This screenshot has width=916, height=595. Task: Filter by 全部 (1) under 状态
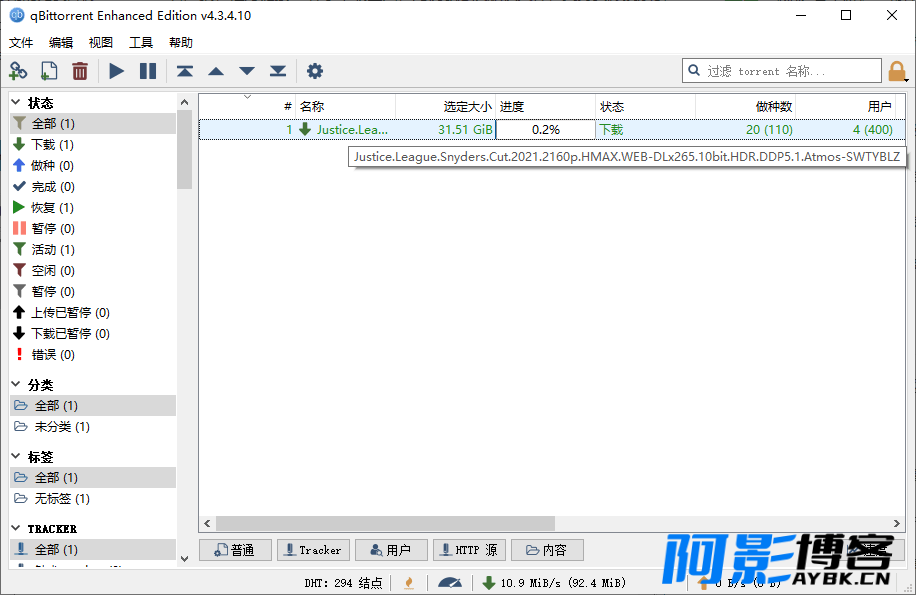(x=93, y=123)
